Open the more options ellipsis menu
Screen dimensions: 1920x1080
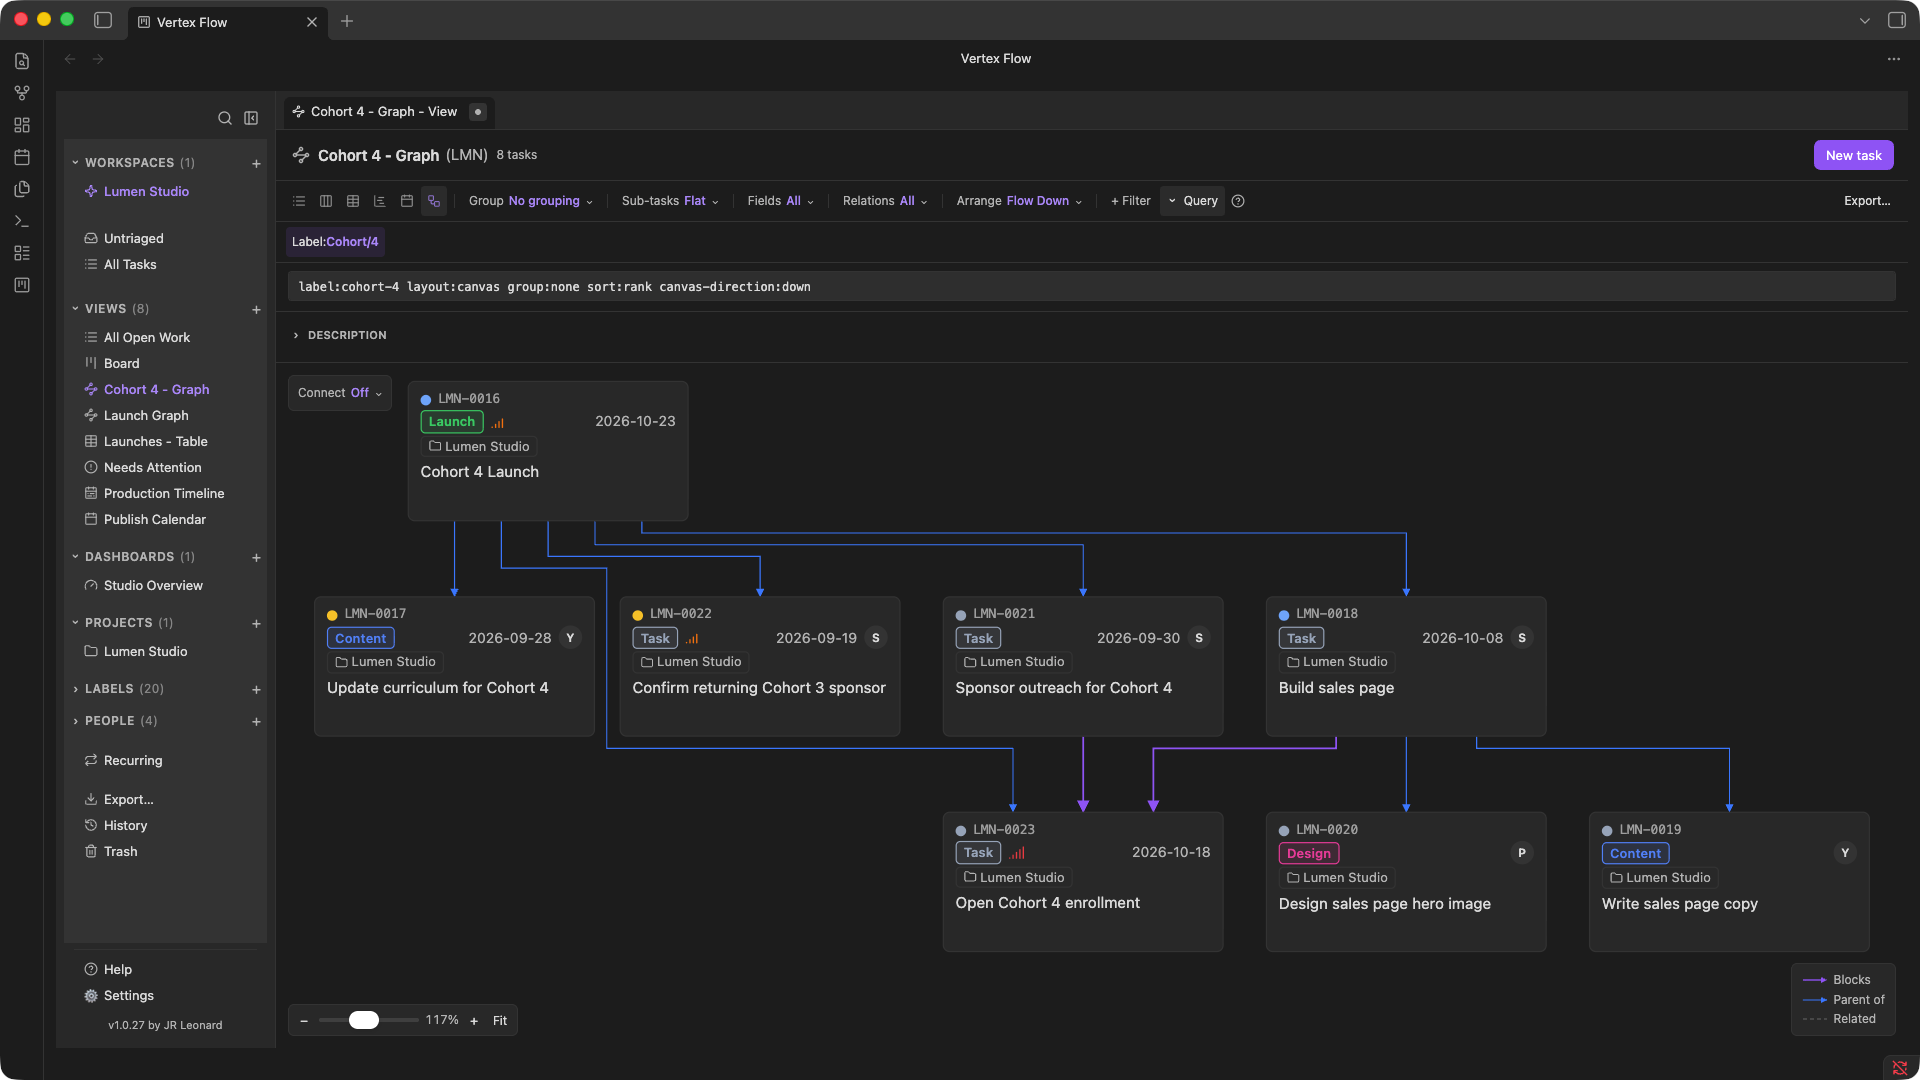pos(1894,59)
